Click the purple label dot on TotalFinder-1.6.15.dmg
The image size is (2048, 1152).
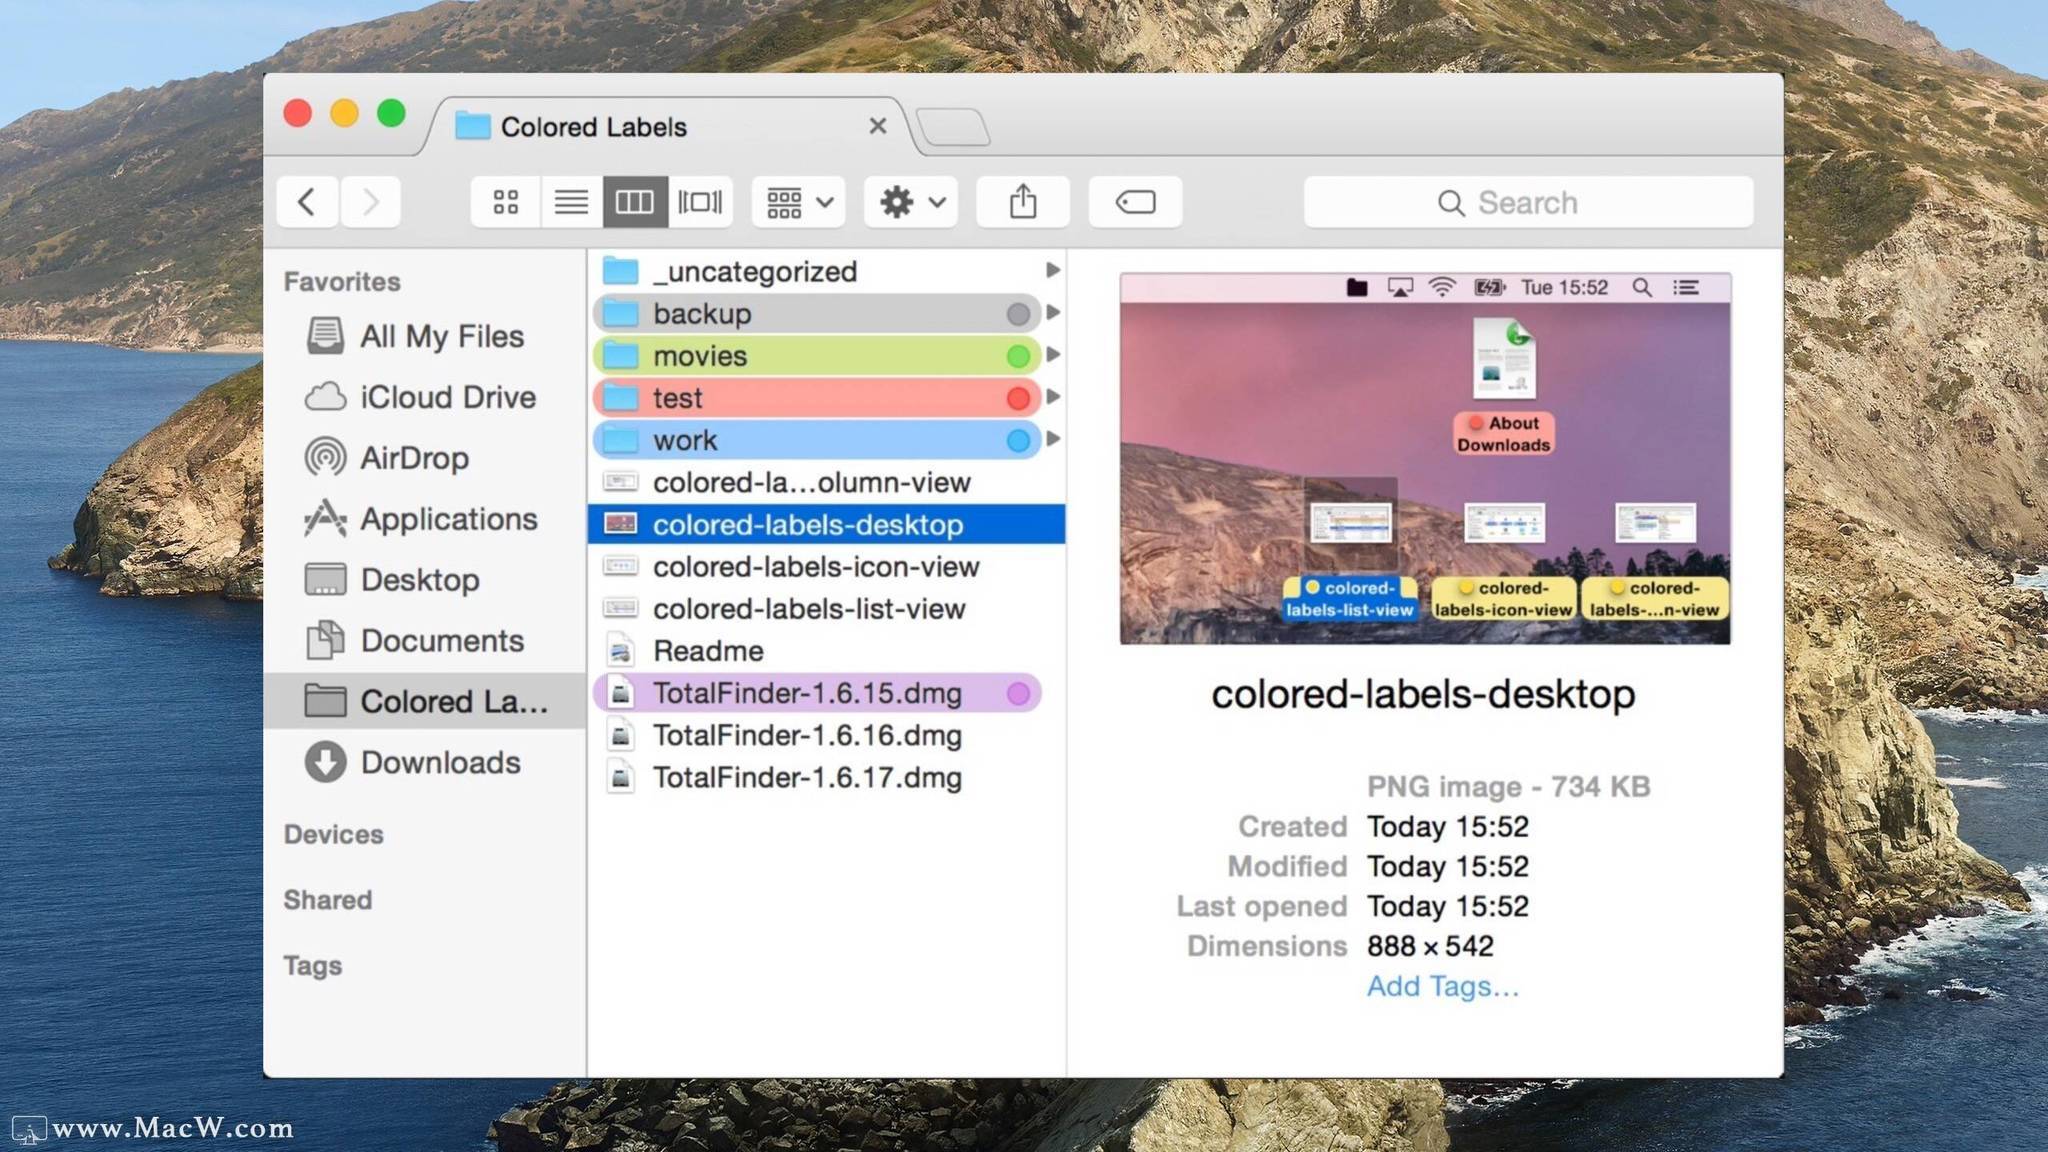click(x=1018, y=694)
